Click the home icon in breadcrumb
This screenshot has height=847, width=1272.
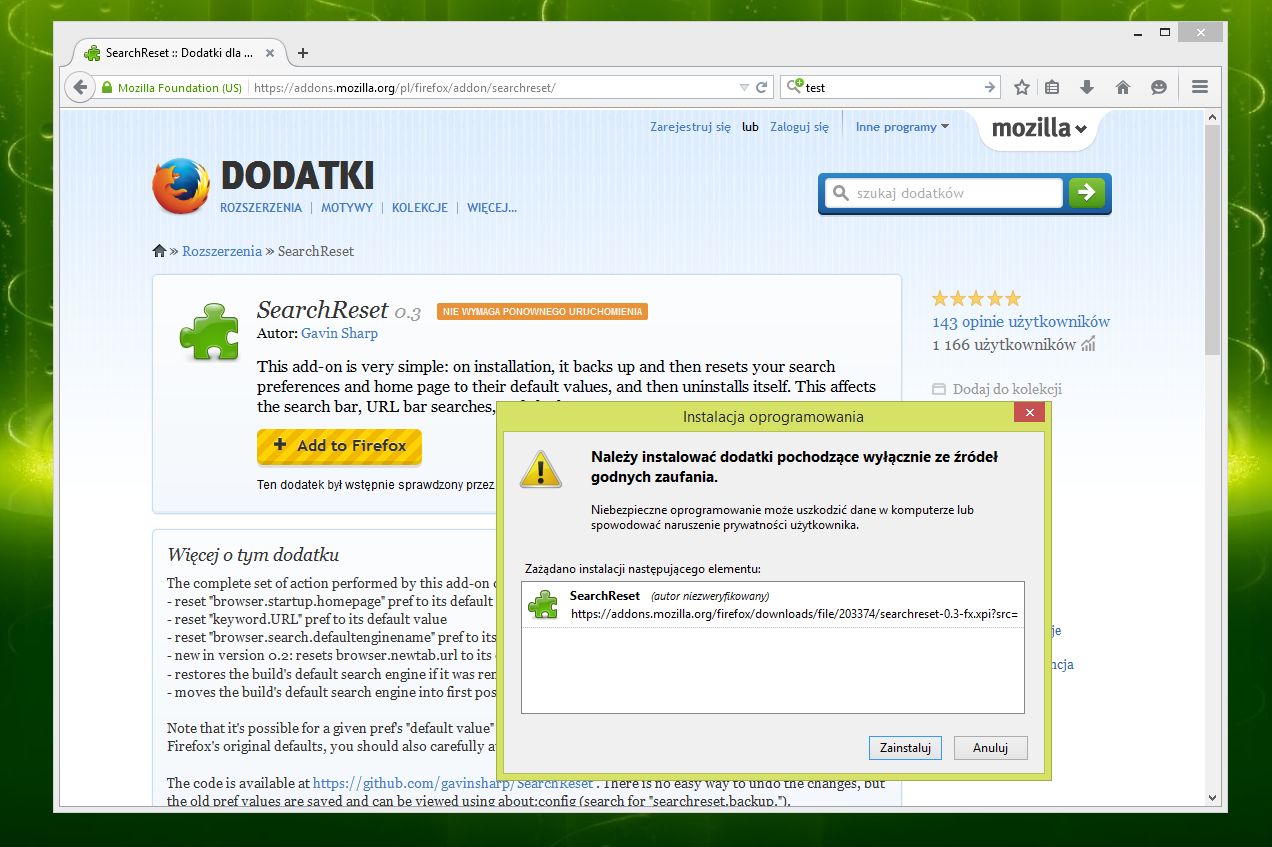pos(159,251)
